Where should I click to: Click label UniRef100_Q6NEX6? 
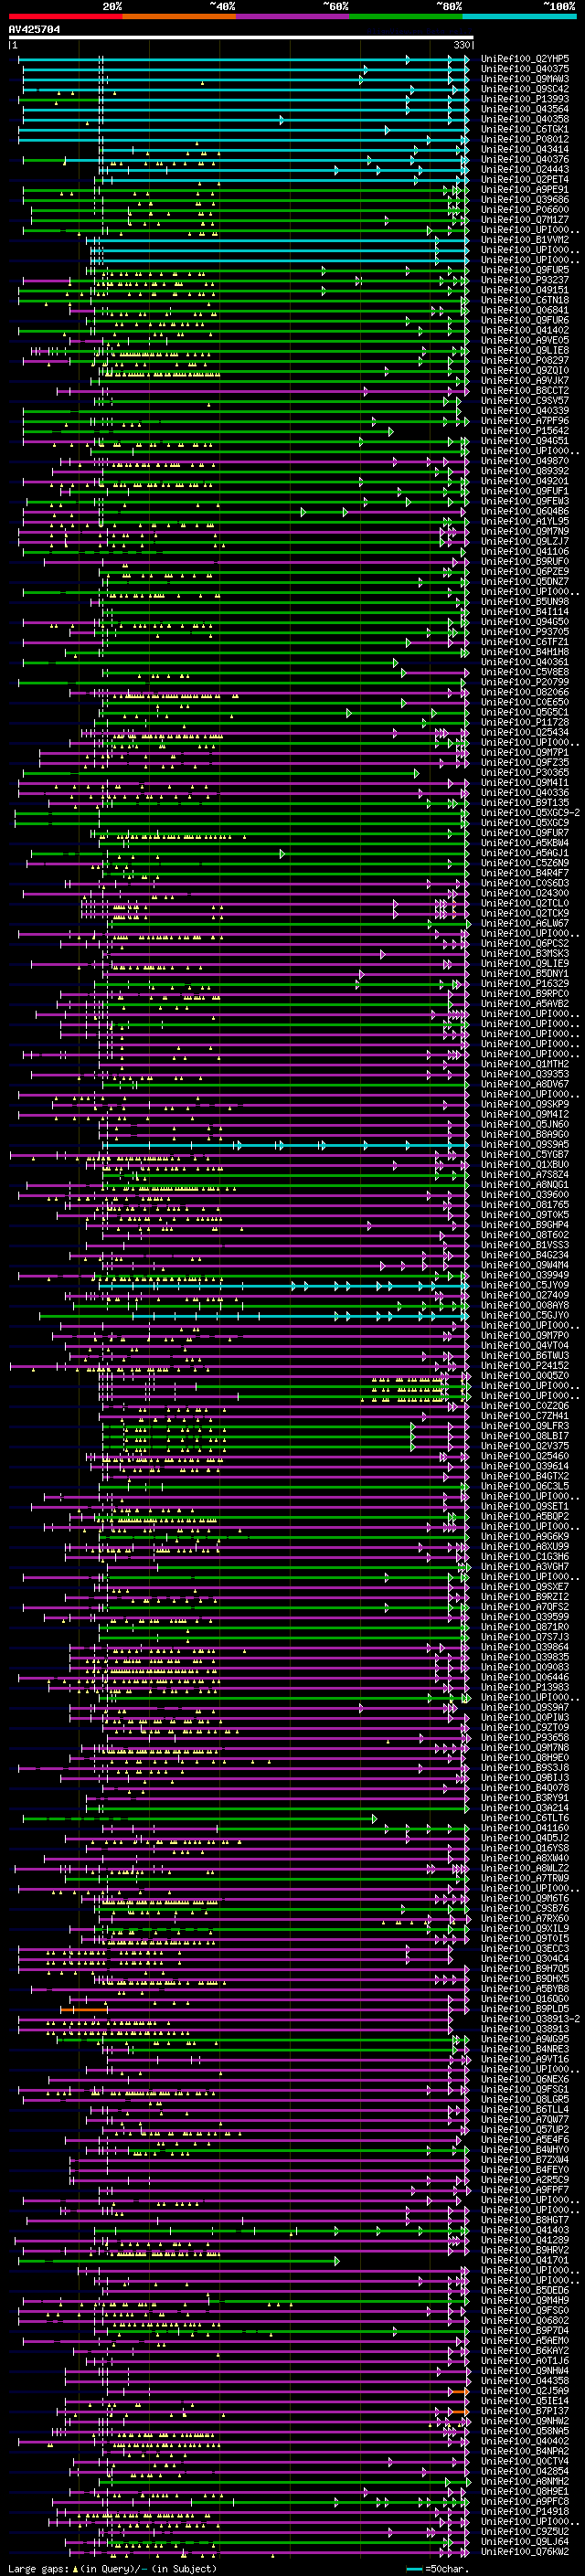[x=525, y=2079]
